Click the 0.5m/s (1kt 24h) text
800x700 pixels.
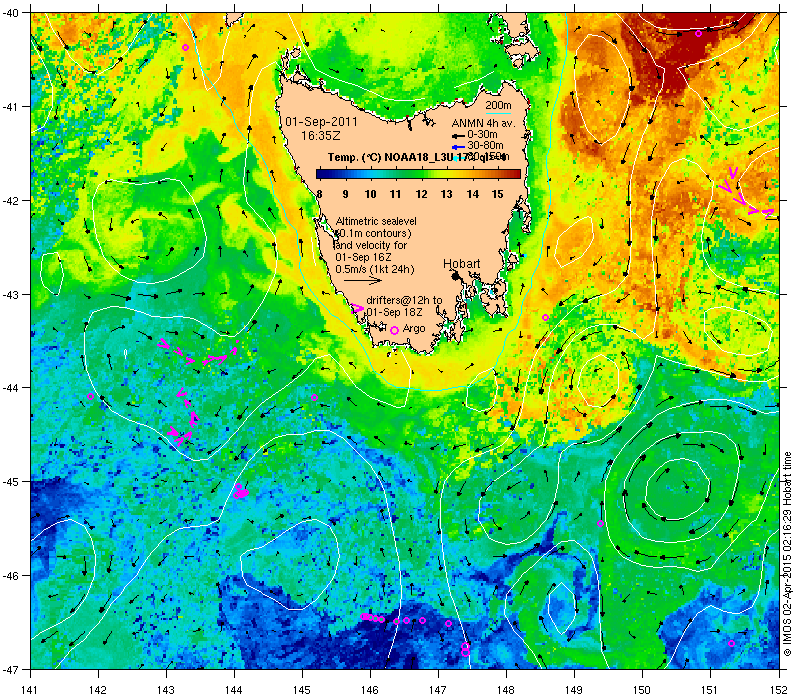[x=375, y=269]
